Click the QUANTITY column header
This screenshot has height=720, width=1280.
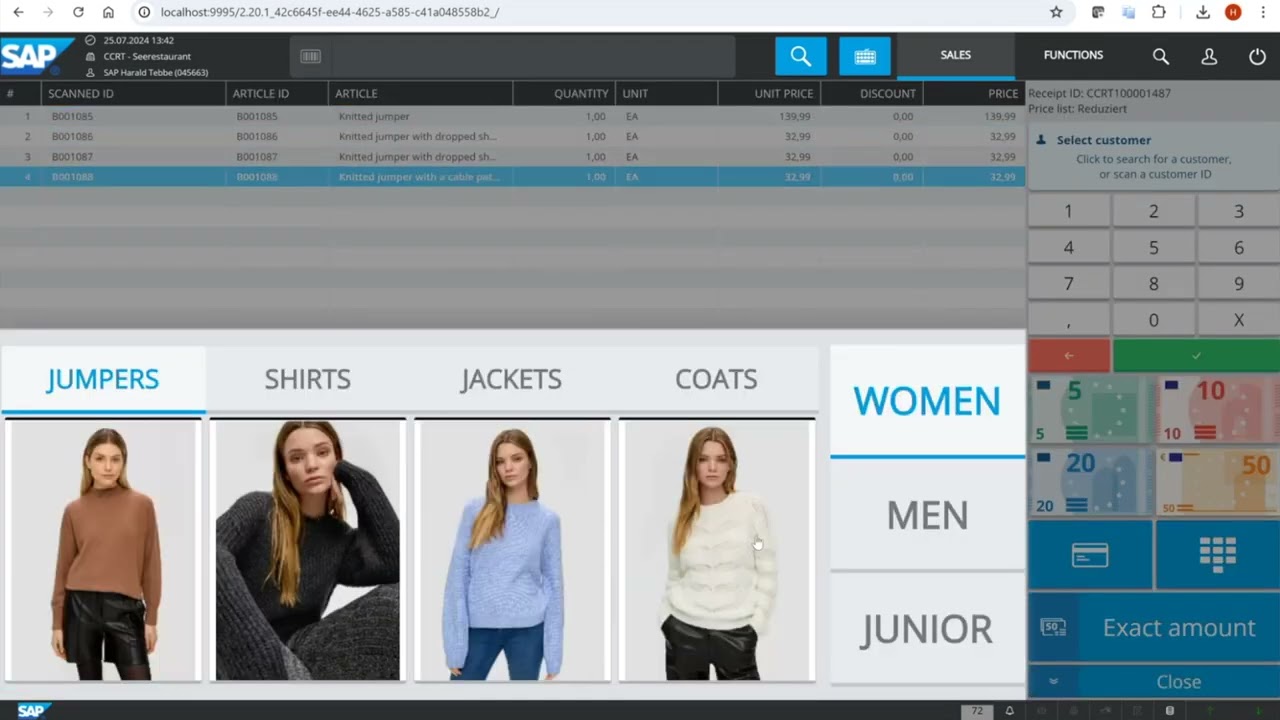pos(564,93)
